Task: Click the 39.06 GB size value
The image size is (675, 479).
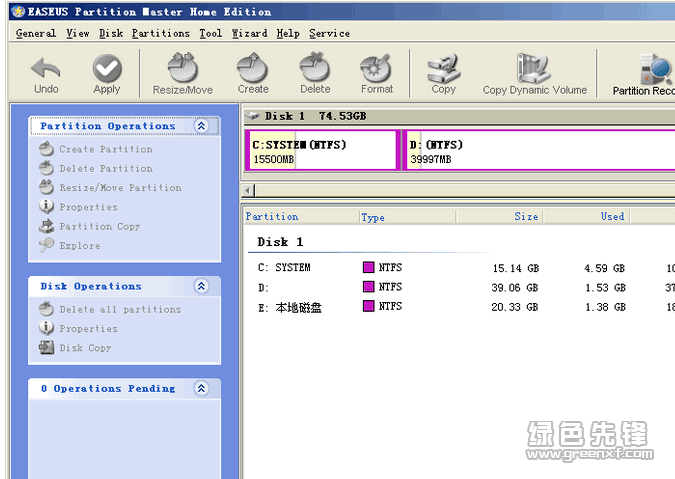Action: click(x=515, y=287)
